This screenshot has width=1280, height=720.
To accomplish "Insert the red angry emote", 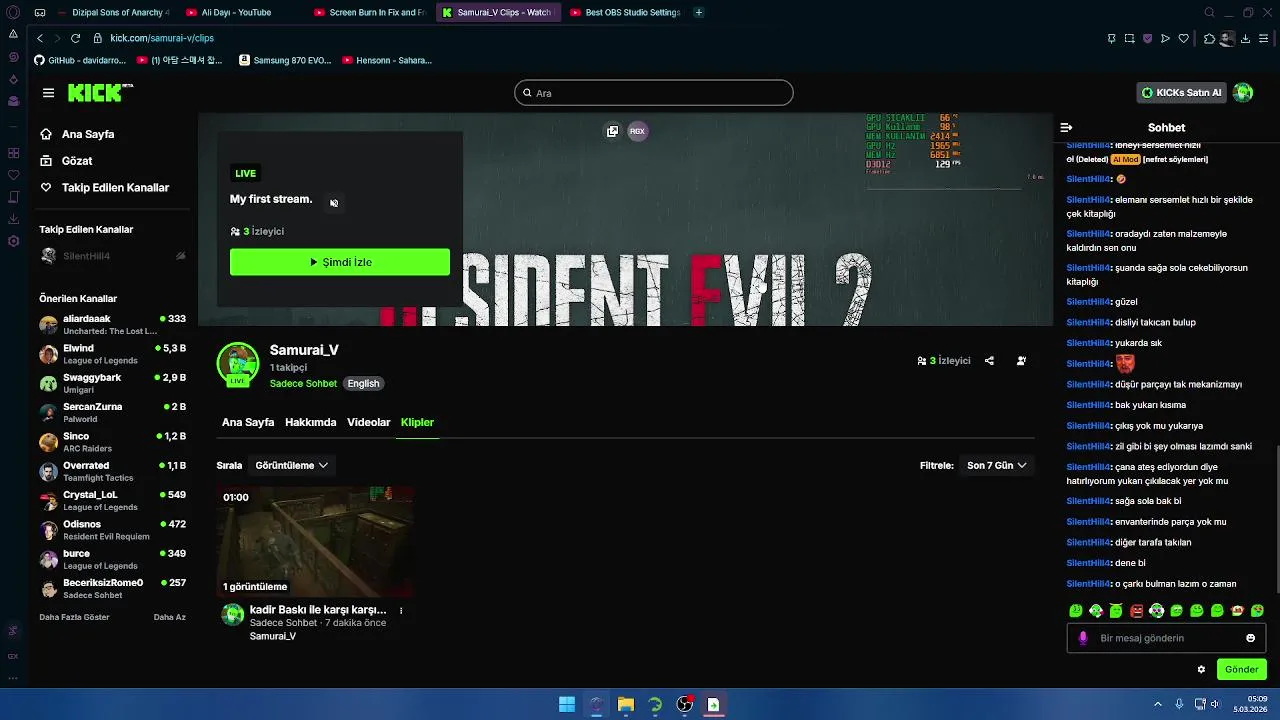I will (1136, 611).
